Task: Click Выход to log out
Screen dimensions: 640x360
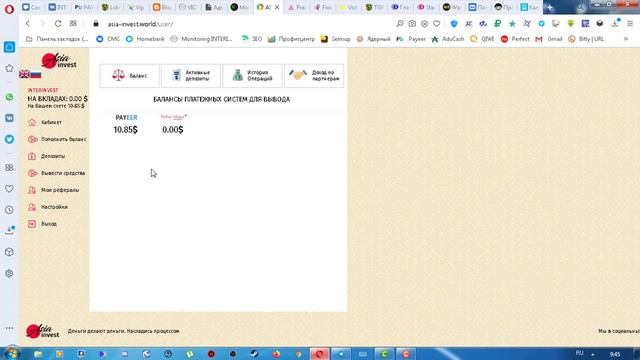Action: 49,224
